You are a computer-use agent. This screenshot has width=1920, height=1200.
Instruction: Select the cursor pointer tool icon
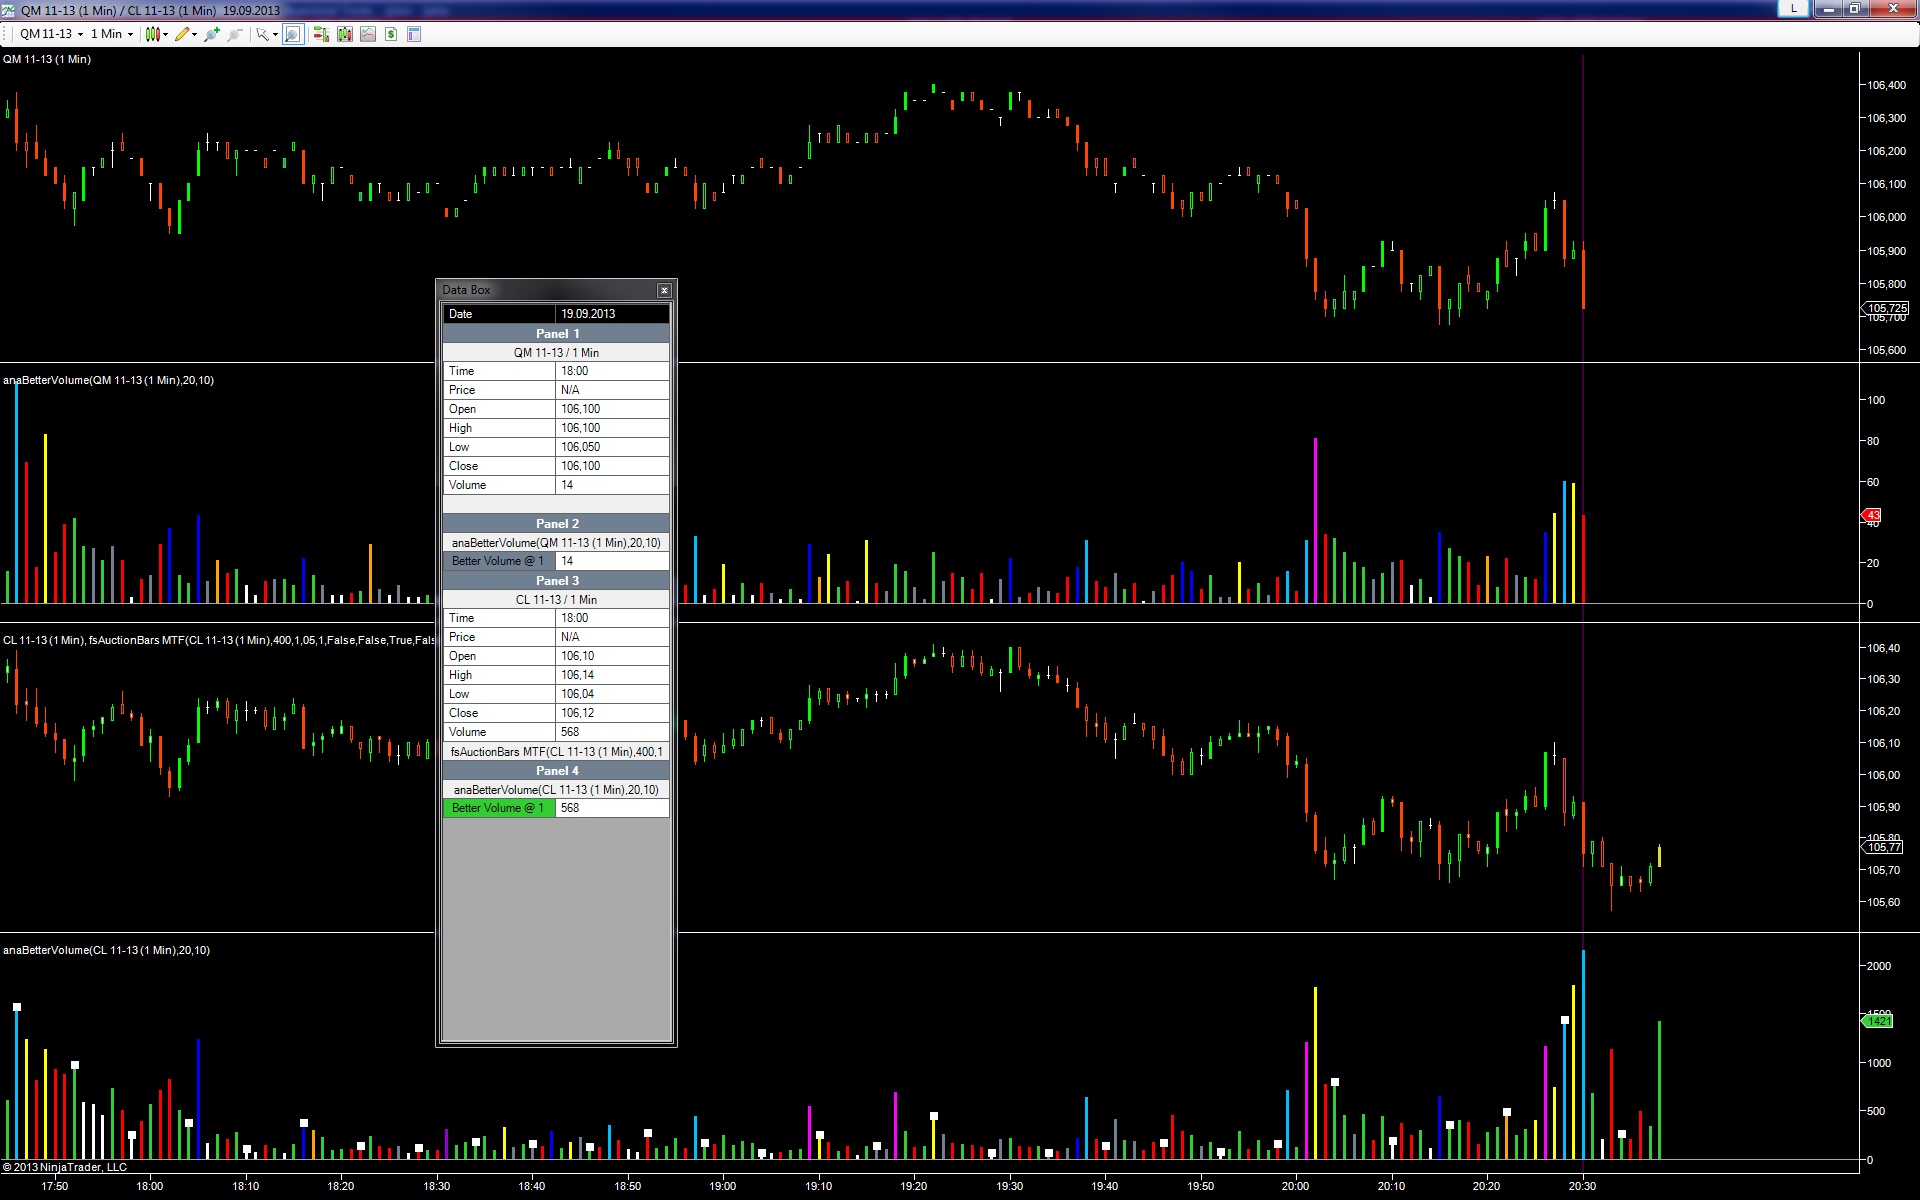tap(262, 34)
